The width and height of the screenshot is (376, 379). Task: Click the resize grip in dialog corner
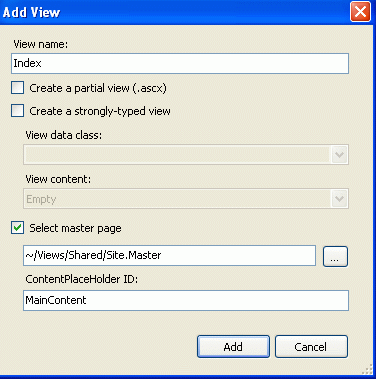[x=367, y=369]
